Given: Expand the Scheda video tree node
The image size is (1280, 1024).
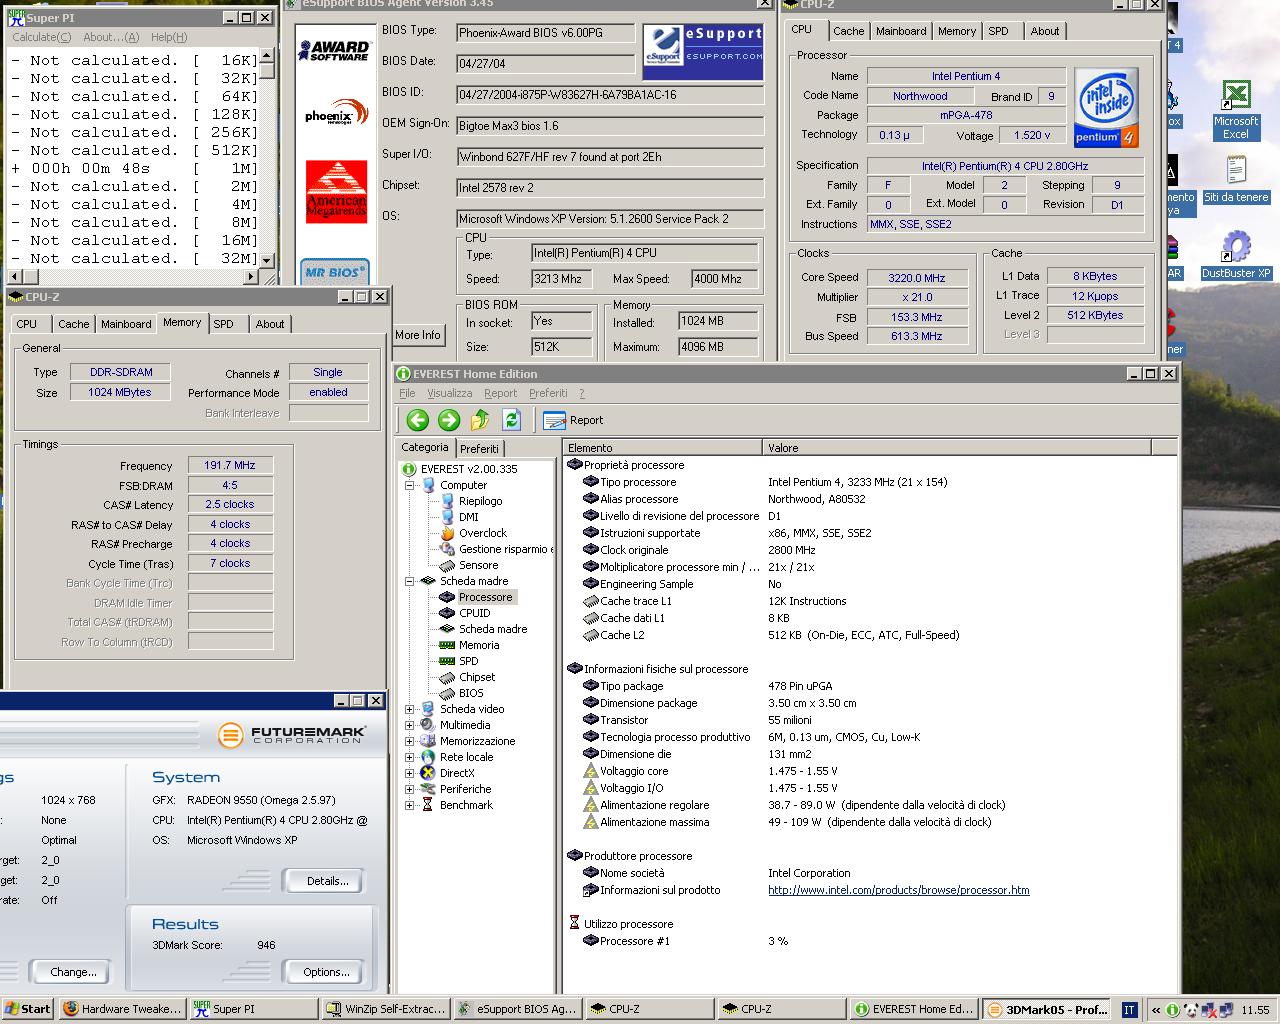Looking at the screenshot, I should (x=410, y=709).
